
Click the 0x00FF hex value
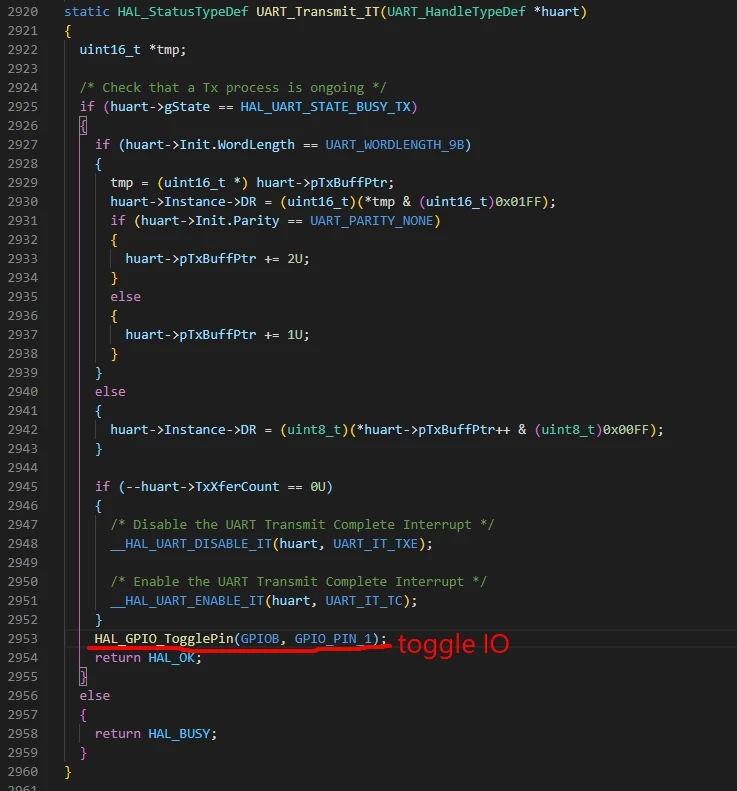tap(626, 430)
